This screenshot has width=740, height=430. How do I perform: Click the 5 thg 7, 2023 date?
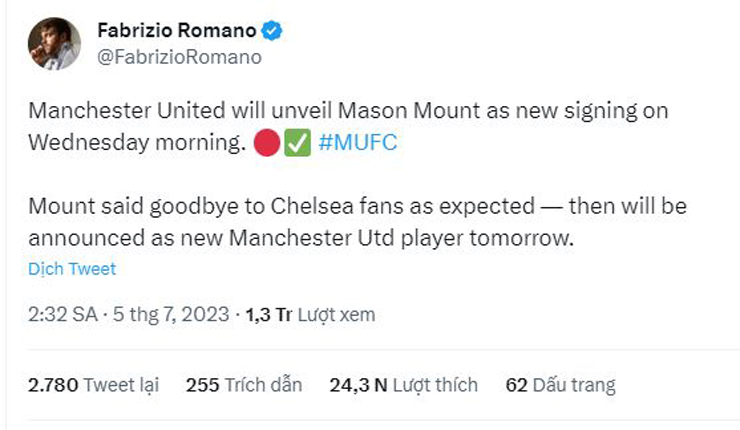(x=170, y=315)
